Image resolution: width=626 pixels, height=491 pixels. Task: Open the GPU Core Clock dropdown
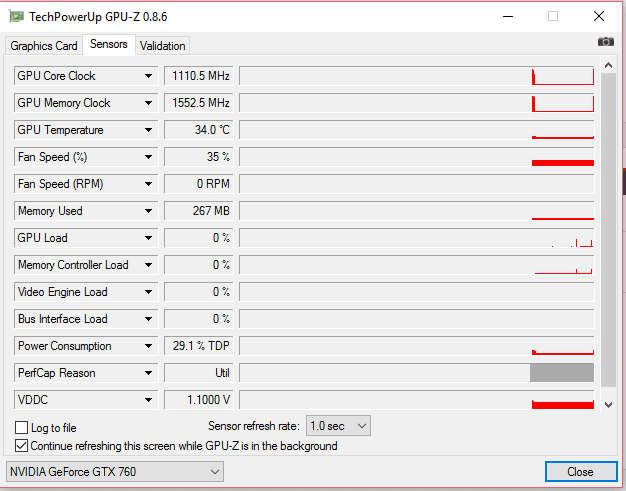[x=149, y=76]
